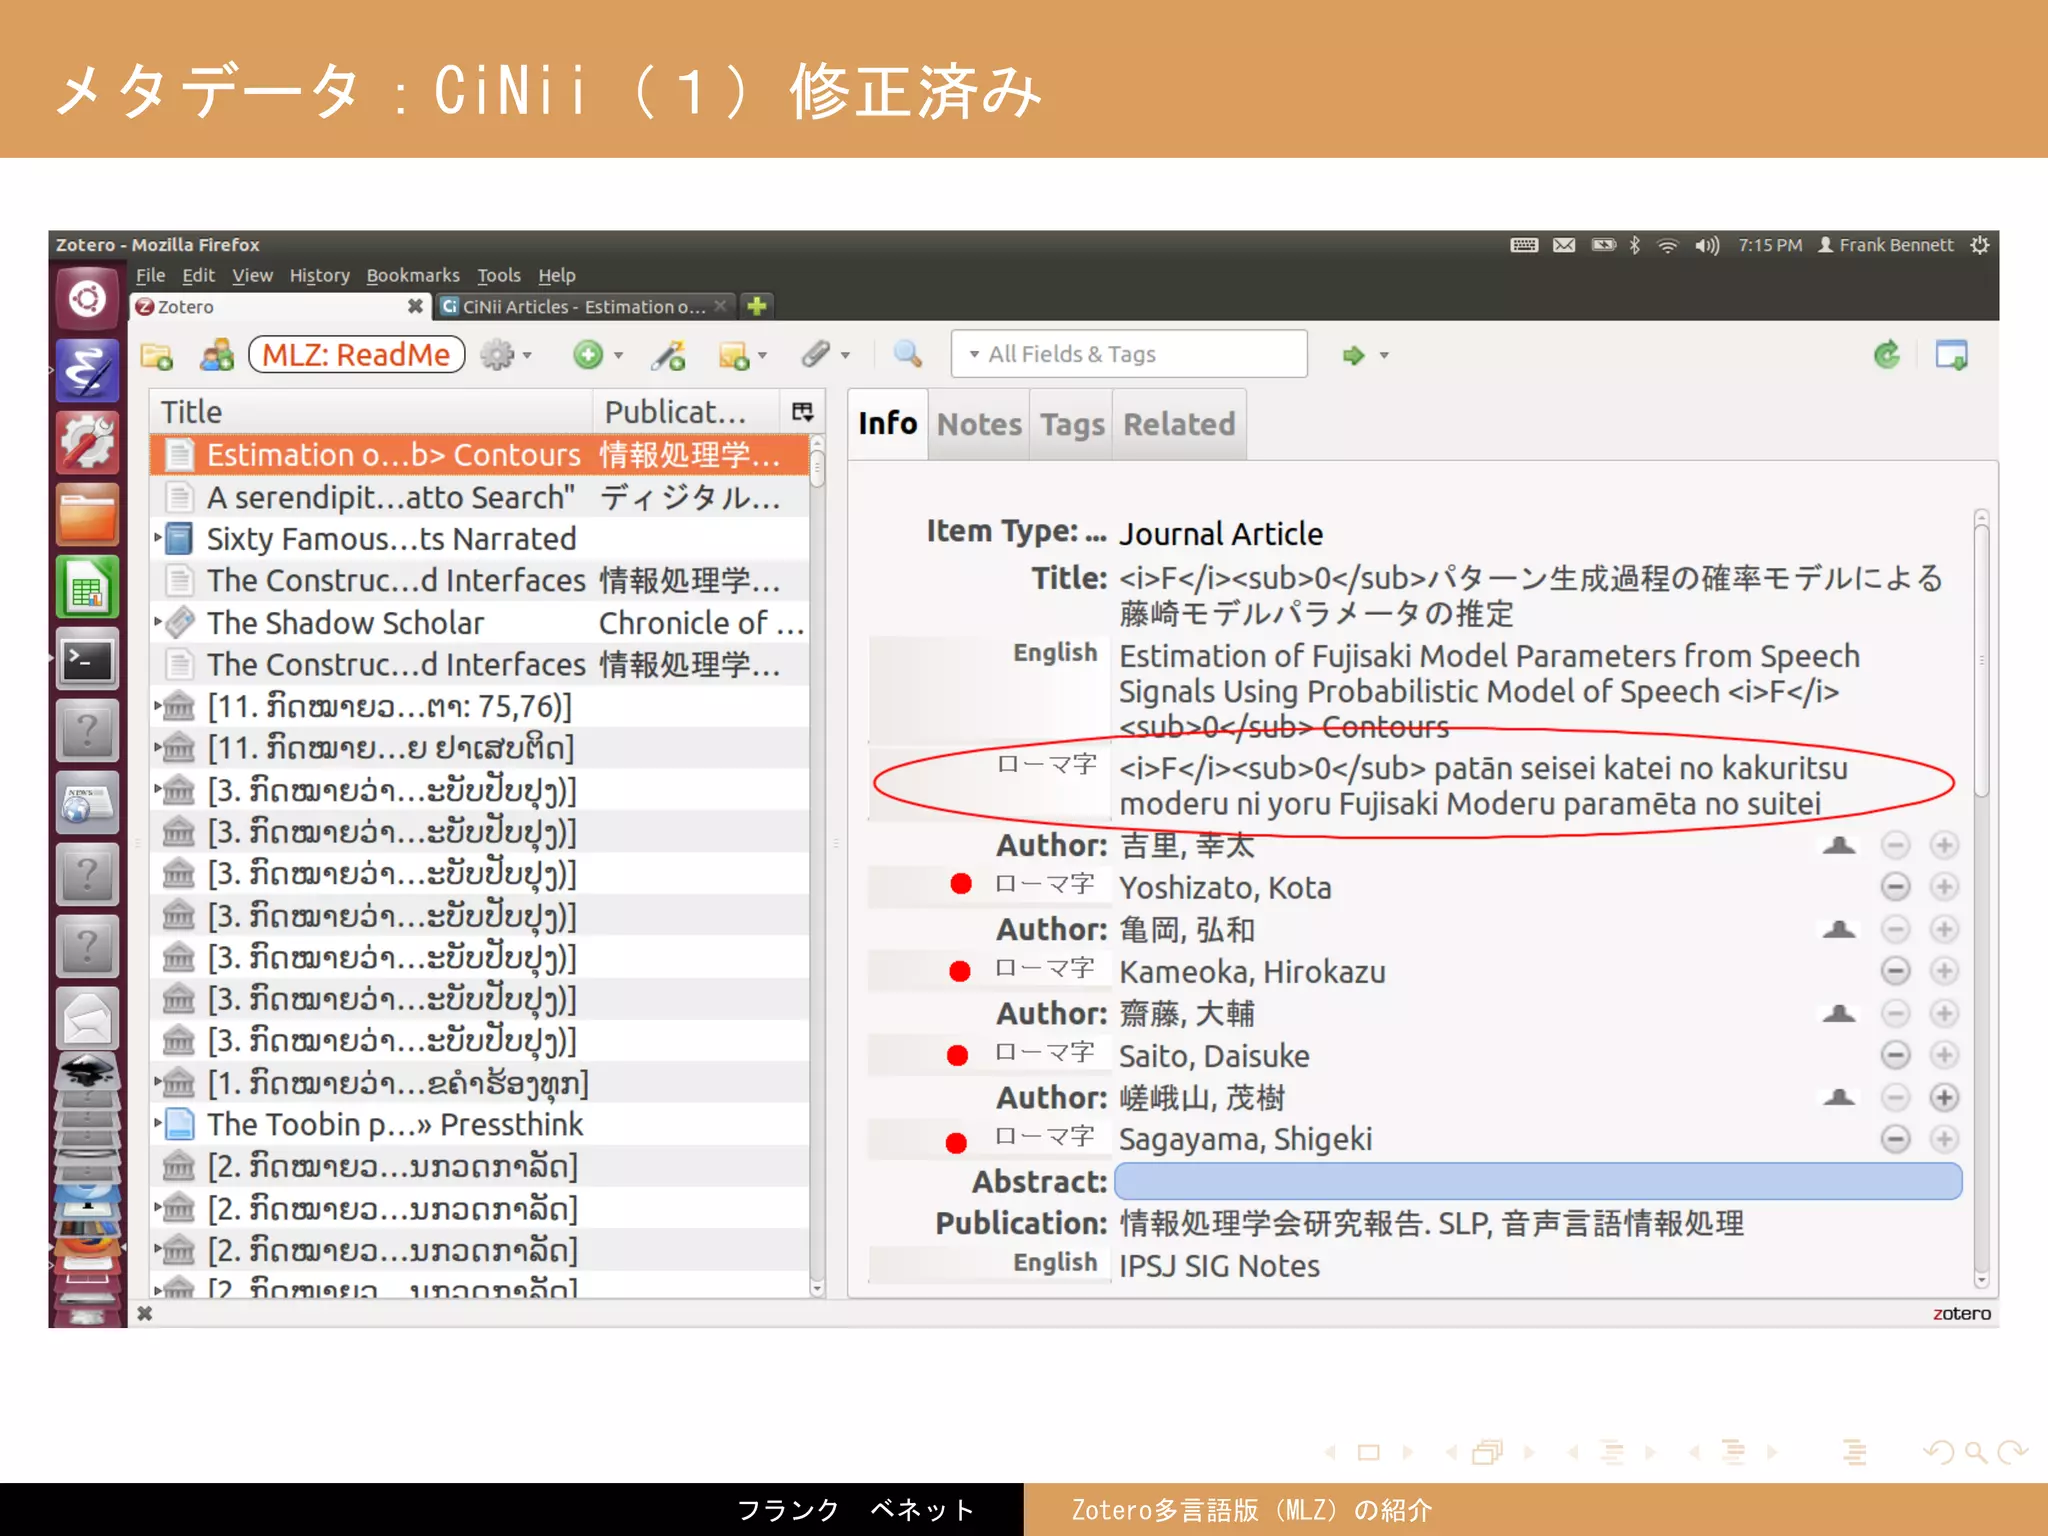Screen dimensions: 2048x1536
Task: Expand the '[1. ...' statute item row
Action: (x=158, y=1082)
